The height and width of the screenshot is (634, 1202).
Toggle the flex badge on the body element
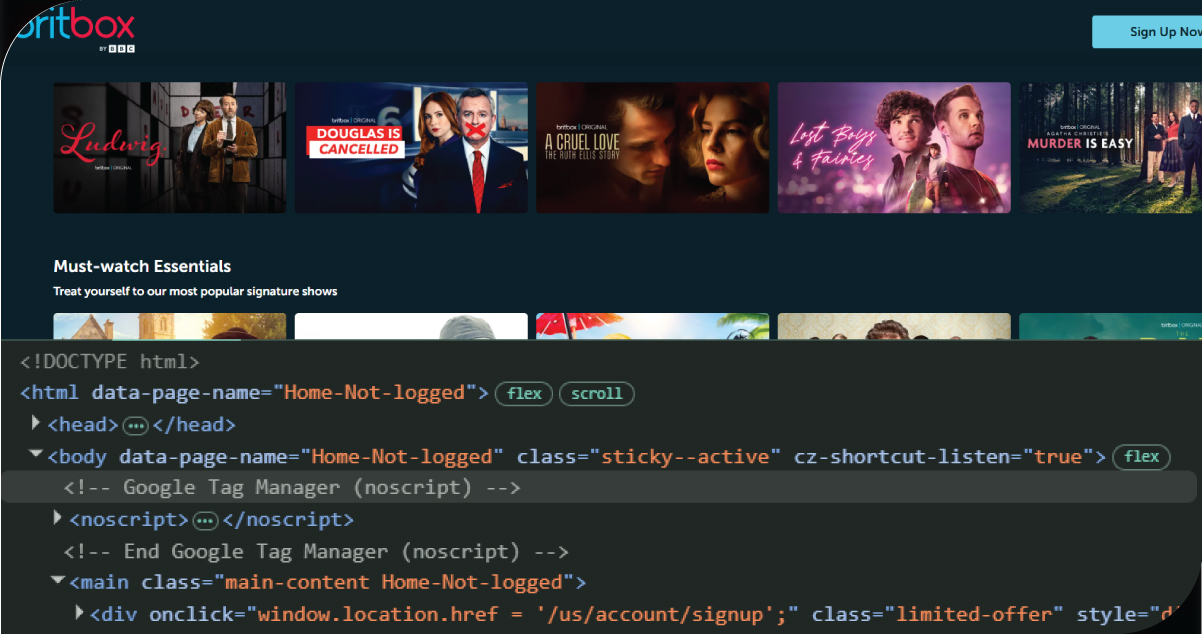(x=1141, y=457)
